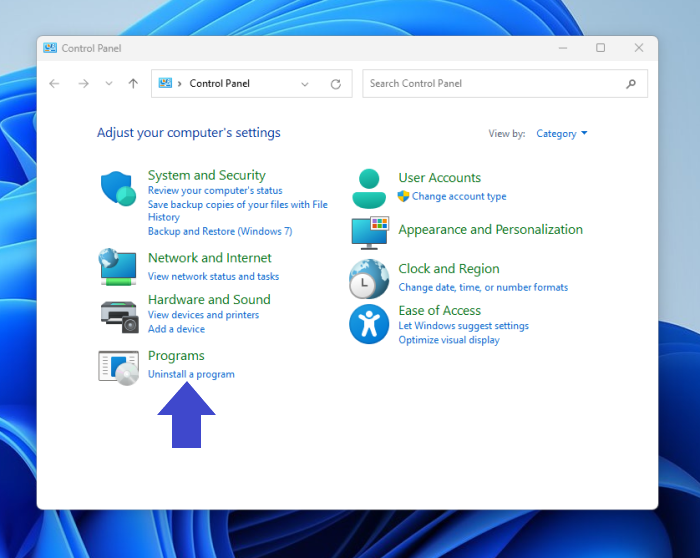
Task: Click the Search Control Panel field
Action: click(505, 83)
